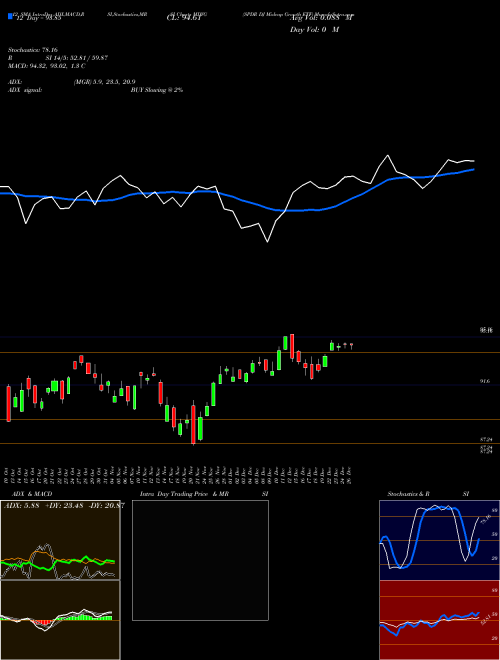This screenshot has height=660, width=500.
Task: Click the 95.16 price axis label
Action: click(x=487, y=330)
